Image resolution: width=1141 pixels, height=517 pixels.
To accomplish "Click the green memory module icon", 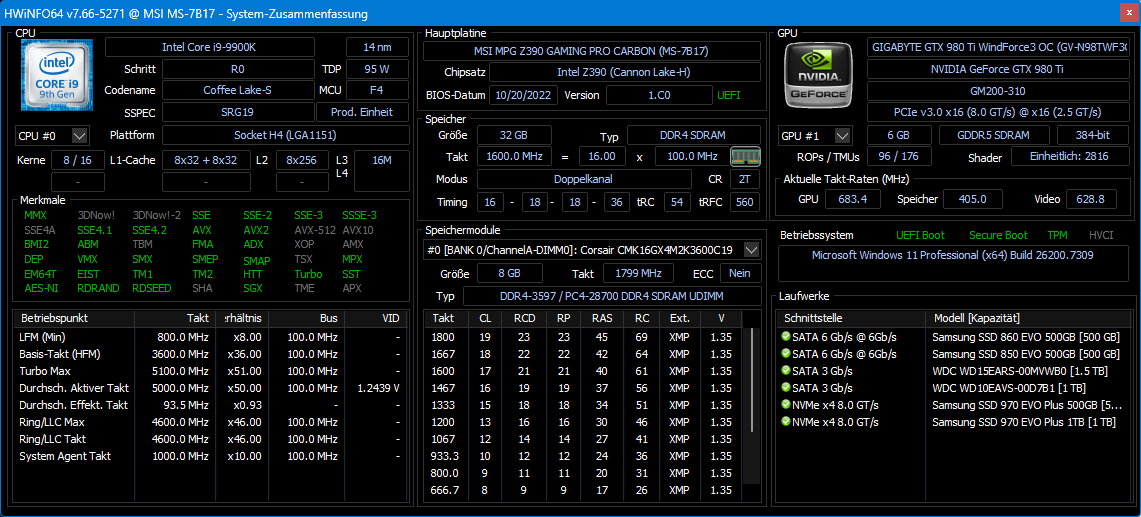I will [744, 156].
